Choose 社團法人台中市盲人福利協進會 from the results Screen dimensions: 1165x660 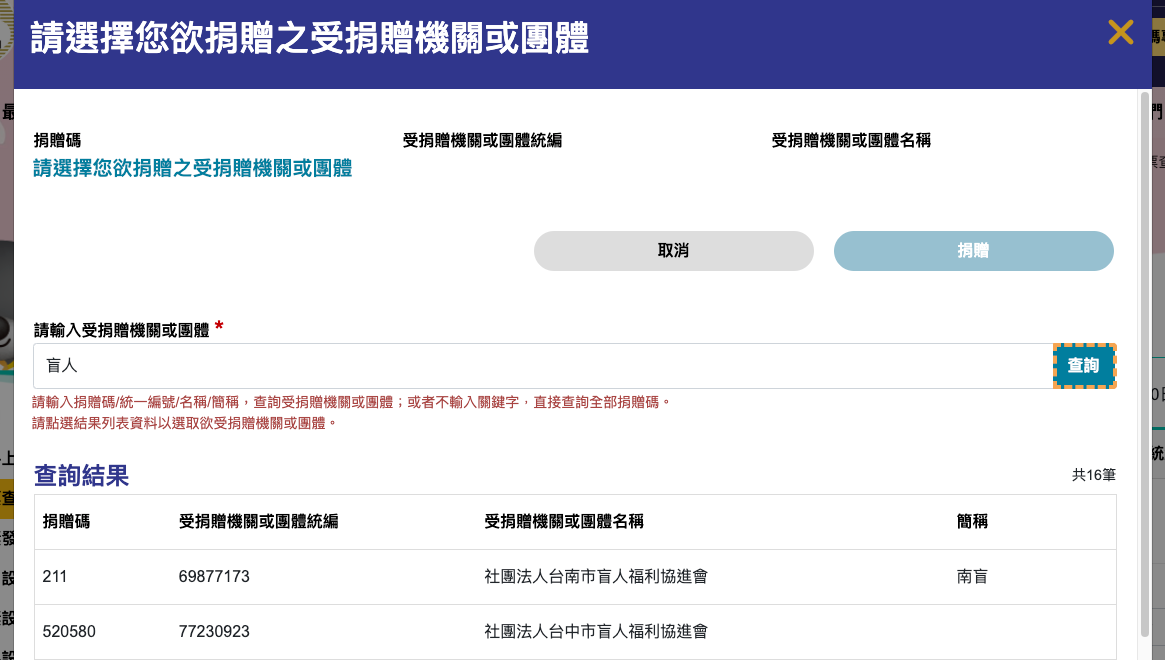click(x=596, y=632)
